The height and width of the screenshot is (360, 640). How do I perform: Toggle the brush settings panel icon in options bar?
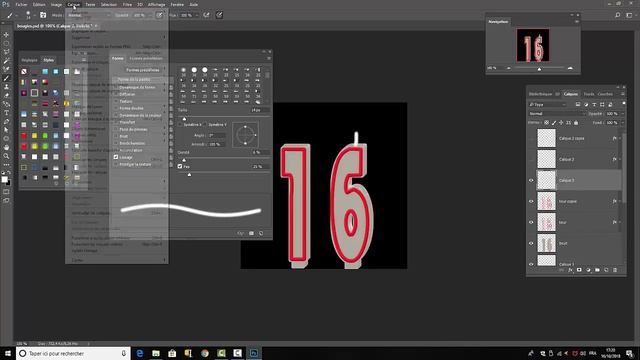tap(43, 15)
